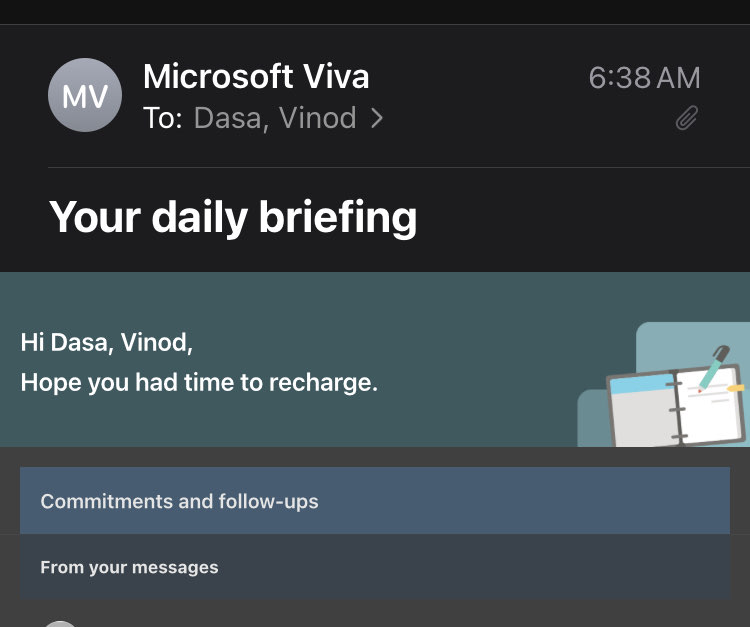Click the blue header strip of the notebook illustration
This screenshot has width=750, height=627.
pos(640,385)
